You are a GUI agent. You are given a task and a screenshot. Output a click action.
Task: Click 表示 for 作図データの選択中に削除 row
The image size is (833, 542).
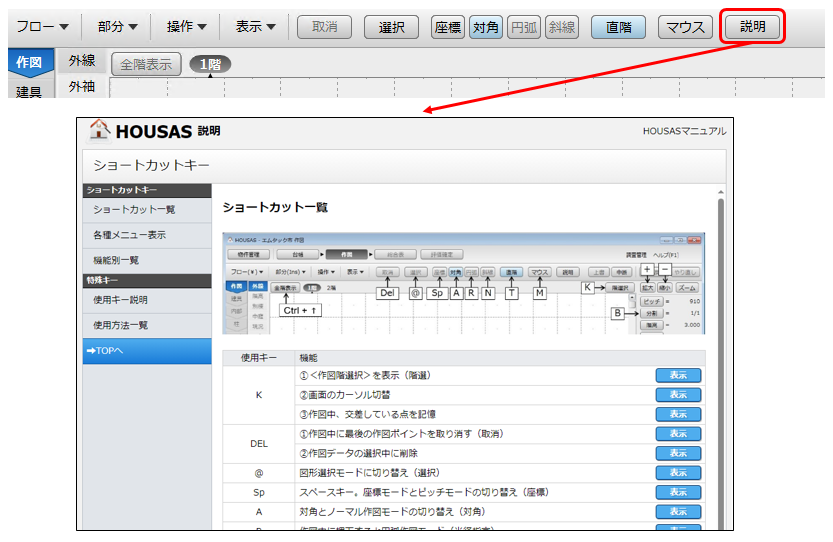click(x=678, y=453)
